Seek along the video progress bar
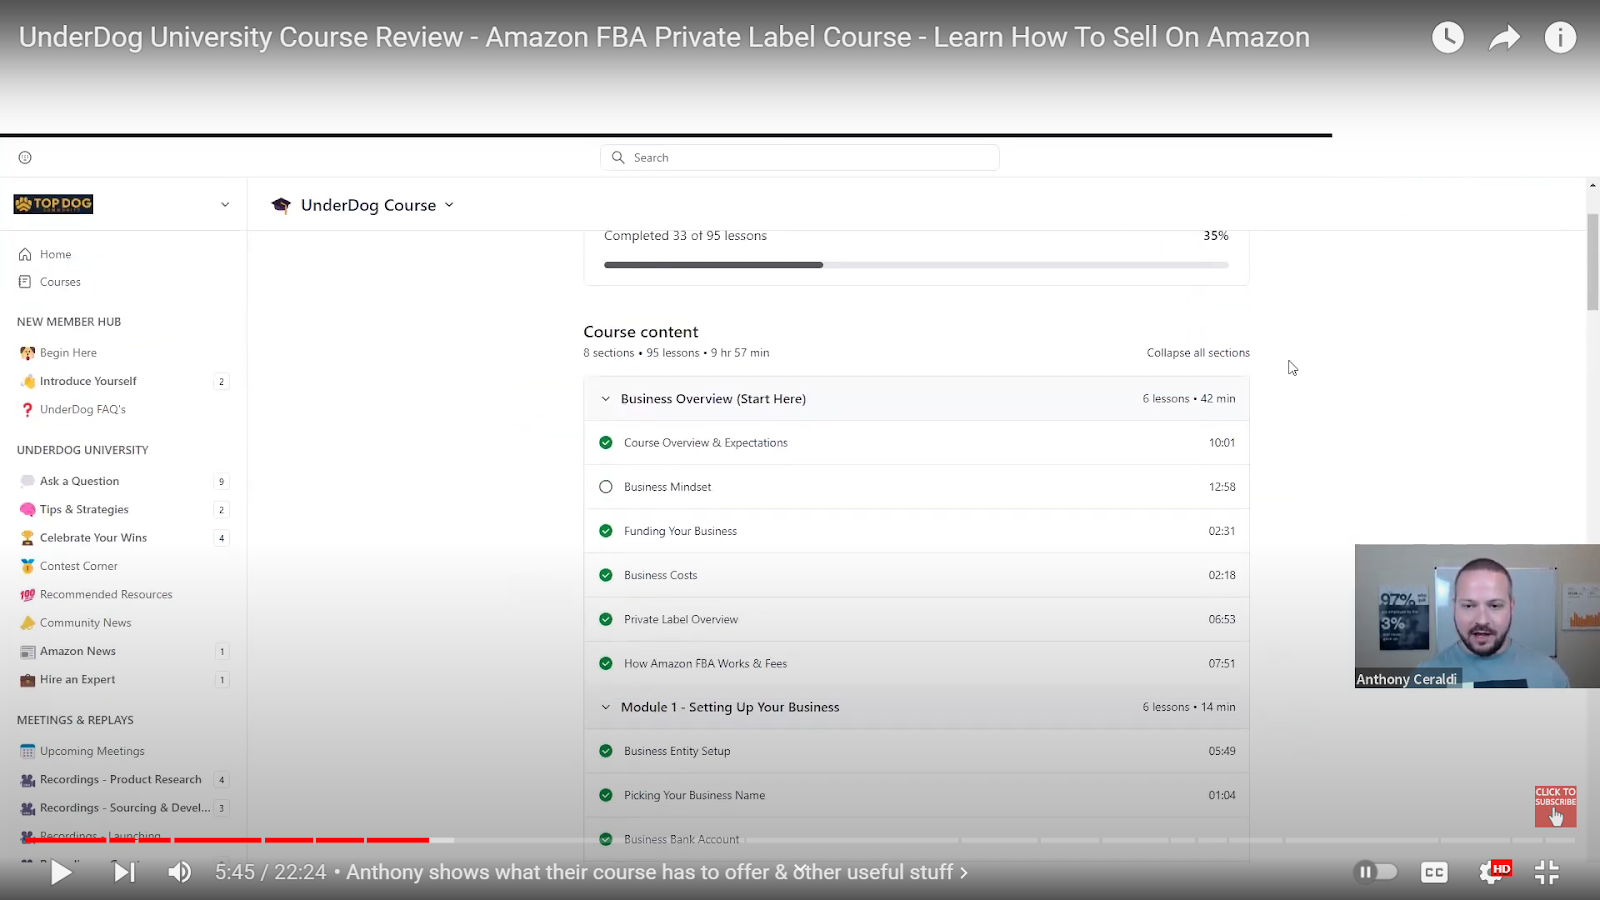The image size is (1600, 900). click(x=800, y=840)
